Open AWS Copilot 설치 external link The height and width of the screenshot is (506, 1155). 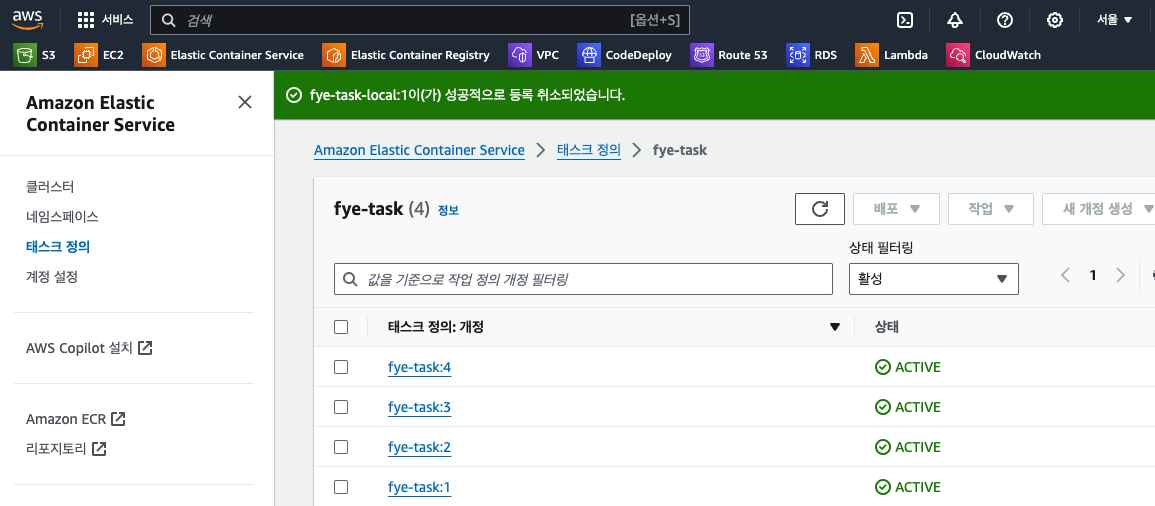click(x=89, y=348)
